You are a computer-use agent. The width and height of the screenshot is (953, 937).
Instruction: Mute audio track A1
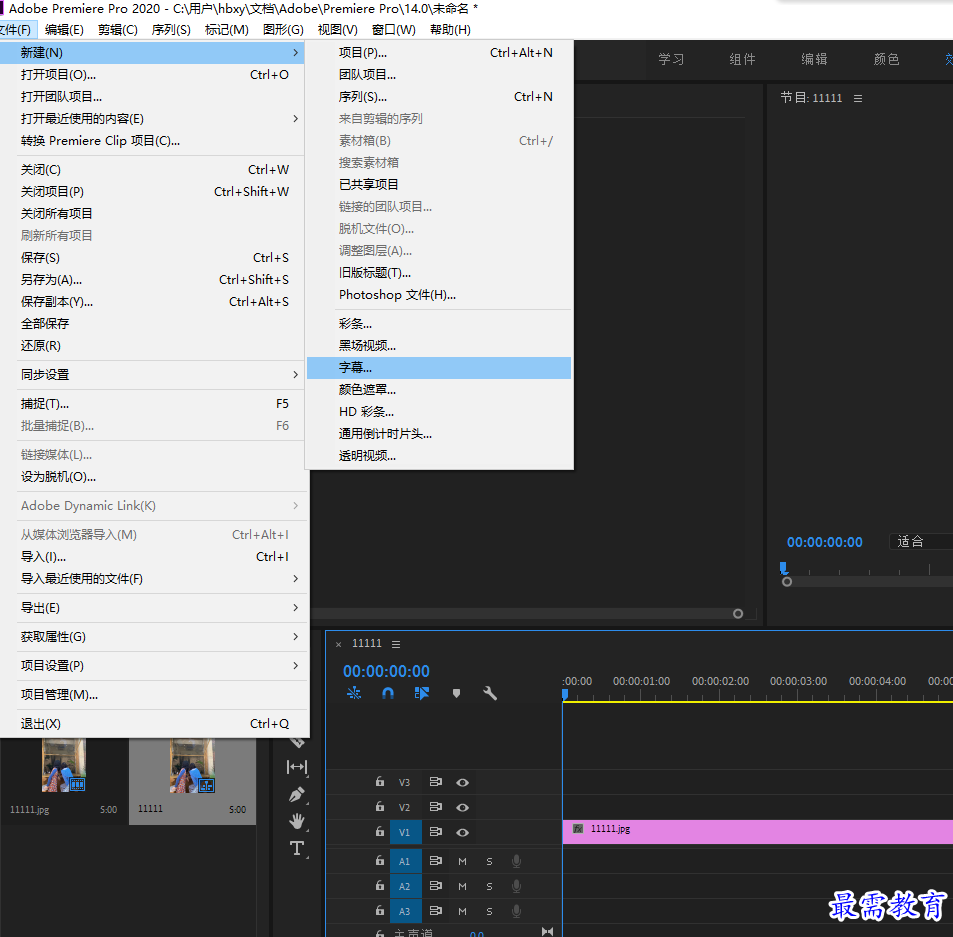point(463,862)
